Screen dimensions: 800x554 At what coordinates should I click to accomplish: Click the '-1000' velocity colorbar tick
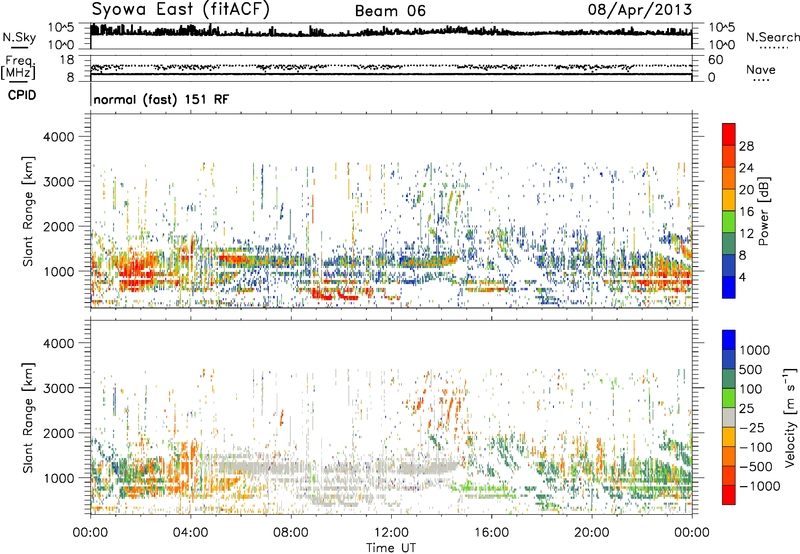760,486
